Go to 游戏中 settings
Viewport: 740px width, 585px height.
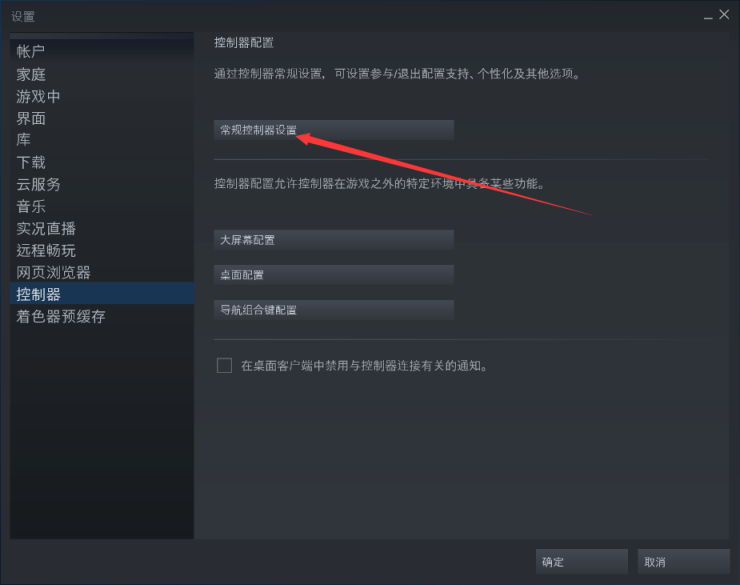pos(101,96)
